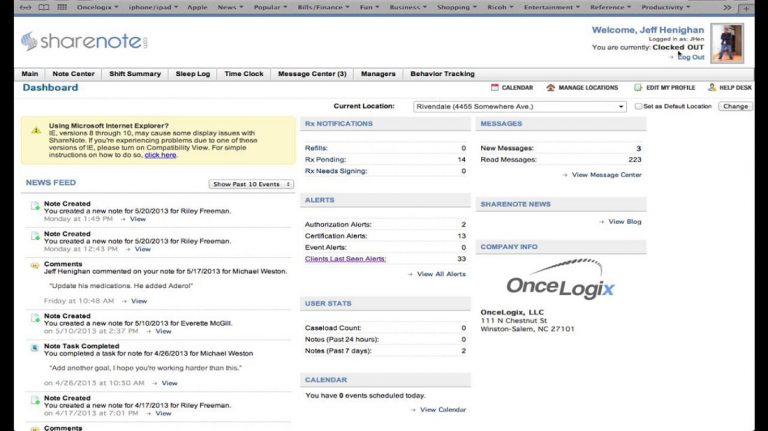Screen dimensions: 768x431
Task: Go to the Behavior Tracking tab
Action: 442,74
